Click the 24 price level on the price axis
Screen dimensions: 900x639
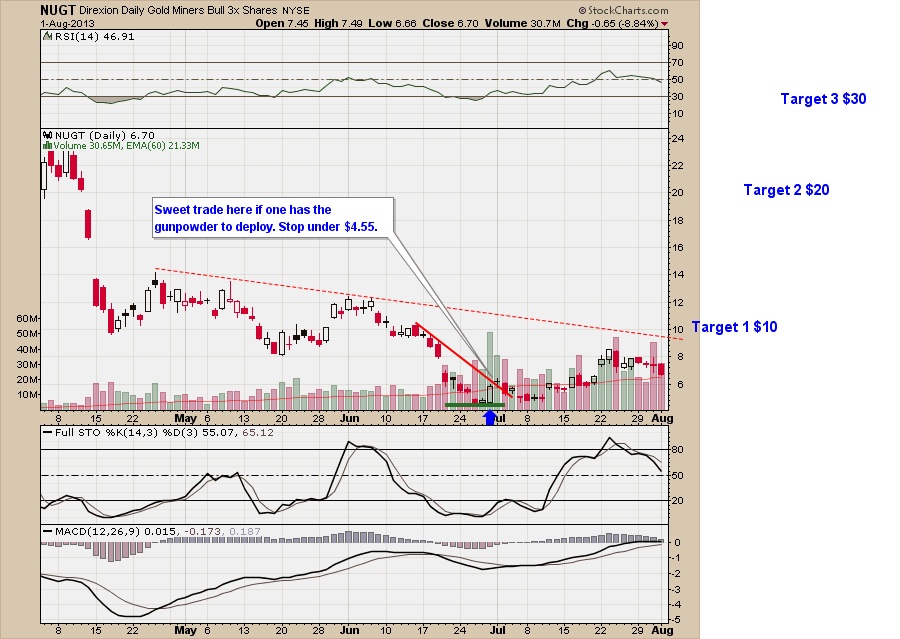677,138
